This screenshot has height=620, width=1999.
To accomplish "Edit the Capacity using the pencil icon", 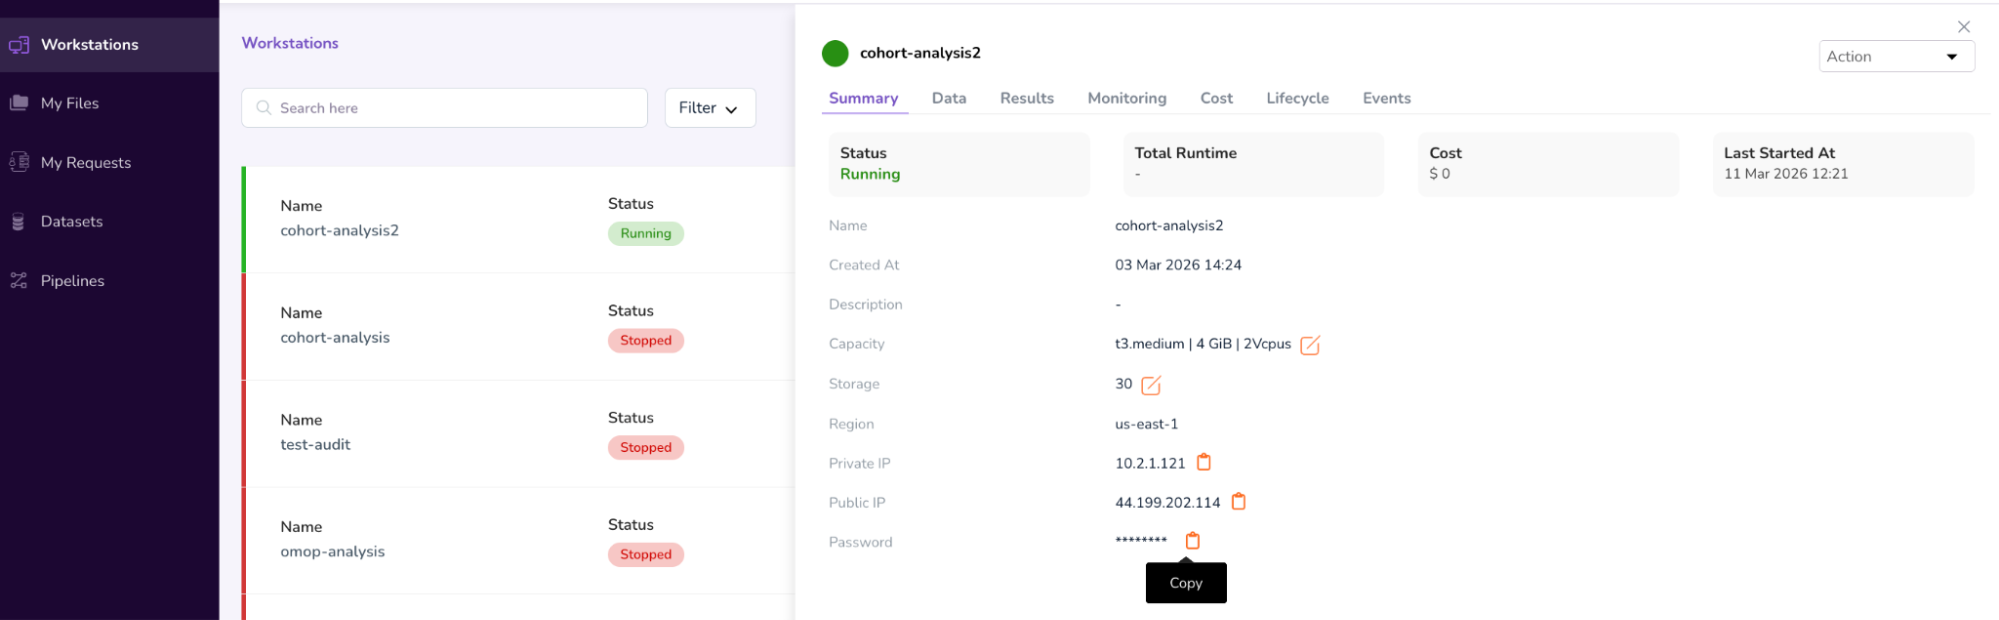I will [x=1310, y=345].
